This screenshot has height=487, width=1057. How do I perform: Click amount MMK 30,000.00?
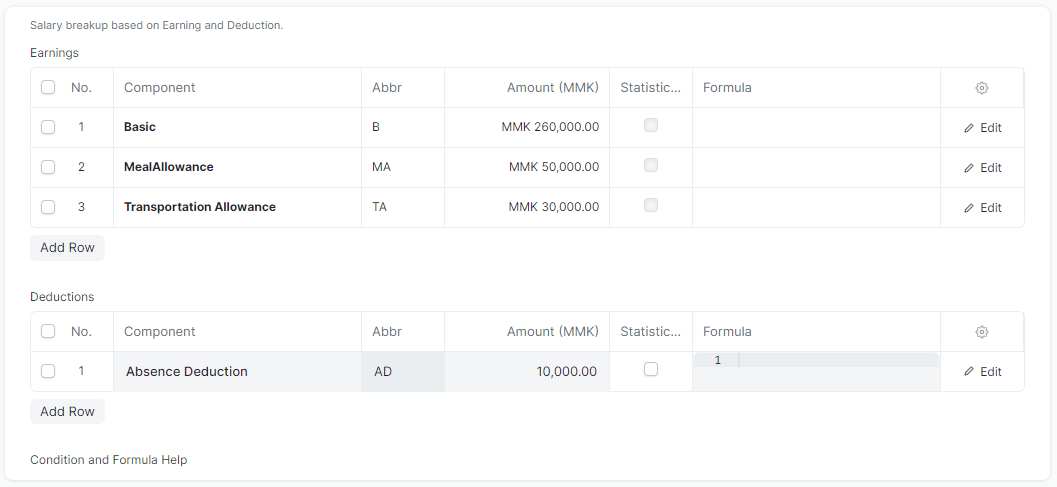click(x=553, y=207)
